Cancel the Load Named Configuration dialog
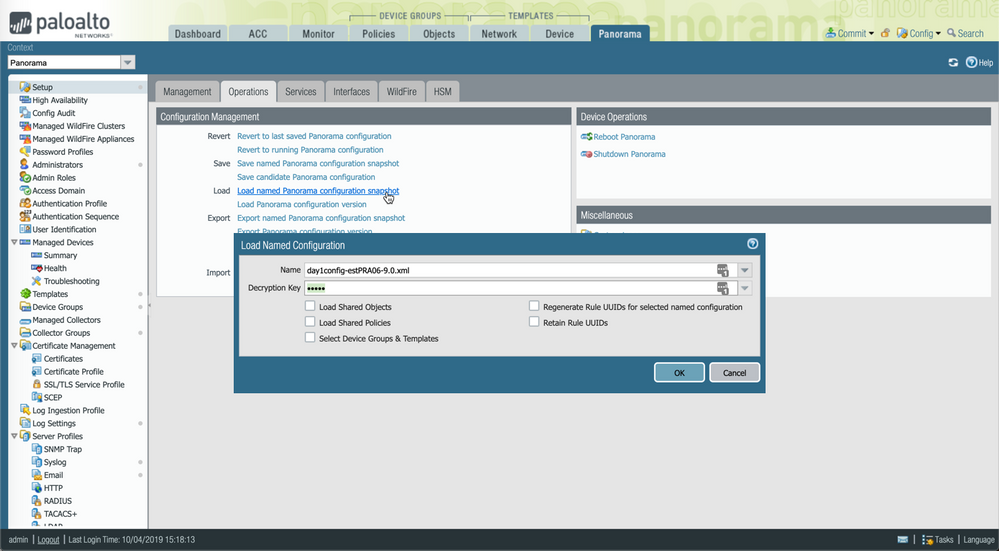The height and width of the screenshot is (551, 999). tap(734, 373)
